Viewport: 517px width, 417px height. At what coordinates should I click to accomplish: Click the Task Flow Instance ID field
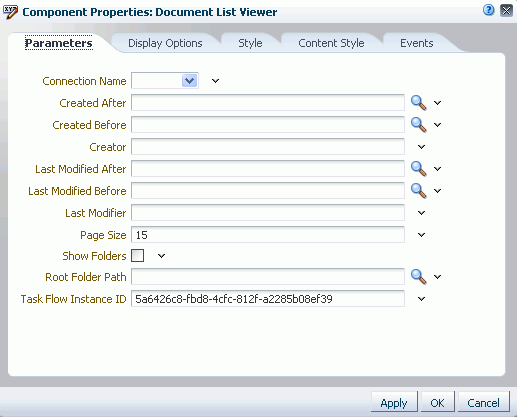(x=268, y=299)
